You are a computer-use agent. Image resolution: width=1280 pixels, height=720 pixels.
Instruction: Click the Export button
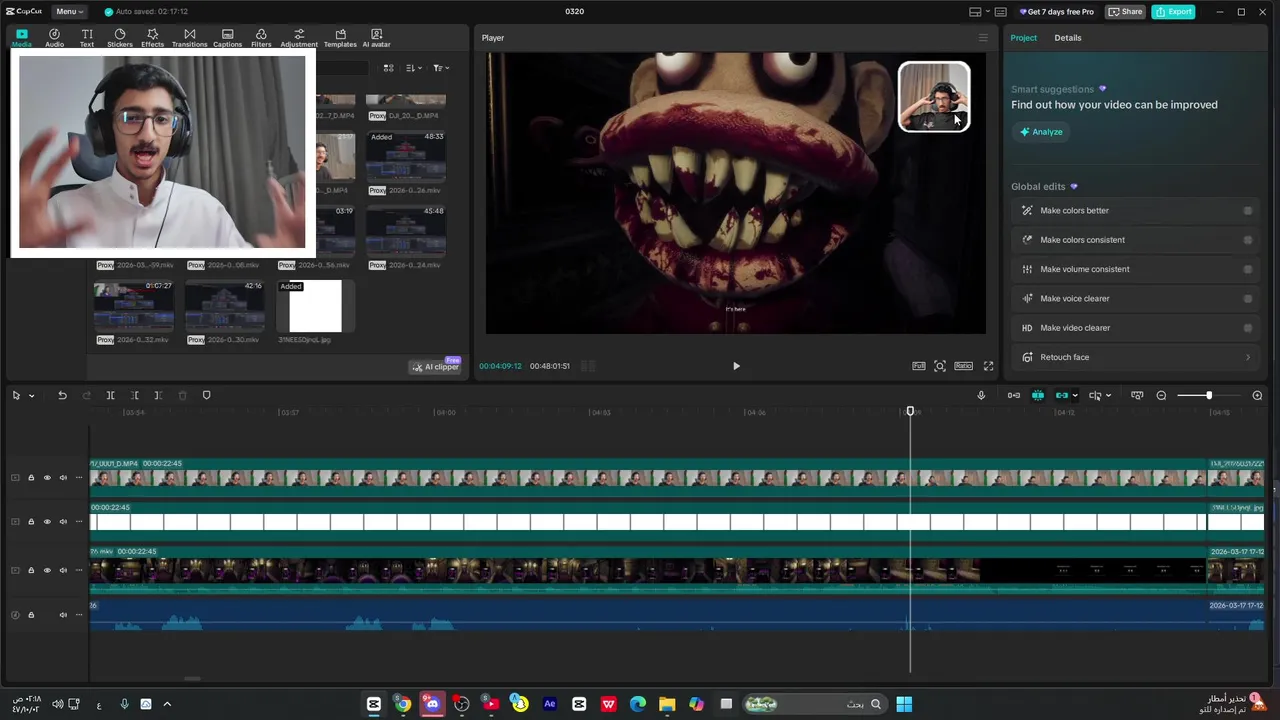[1173, 12]
